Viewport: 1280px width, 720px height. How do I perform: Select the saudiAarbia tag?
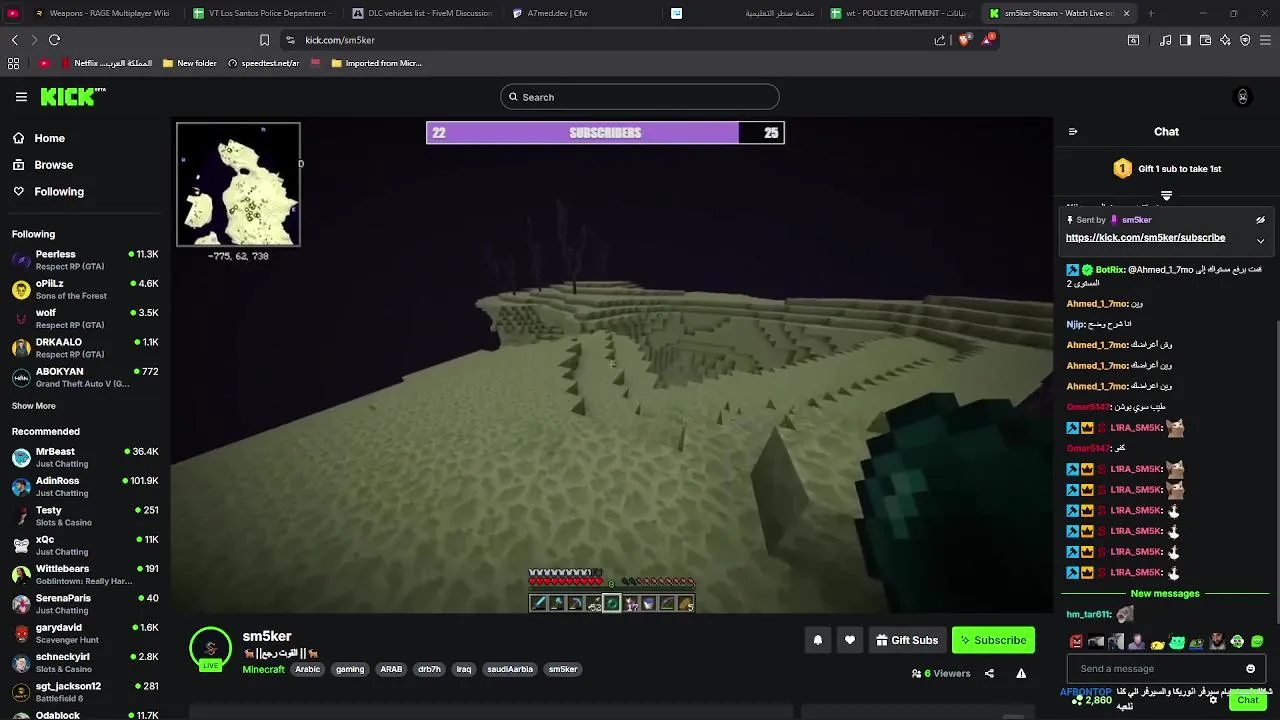point(510,669)
